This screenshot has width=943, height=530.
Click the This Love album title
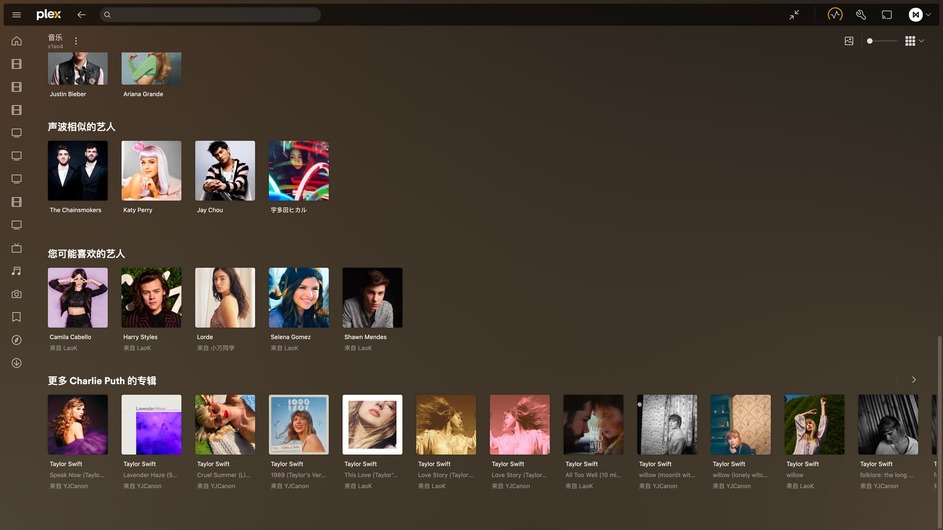pos(371,475)
